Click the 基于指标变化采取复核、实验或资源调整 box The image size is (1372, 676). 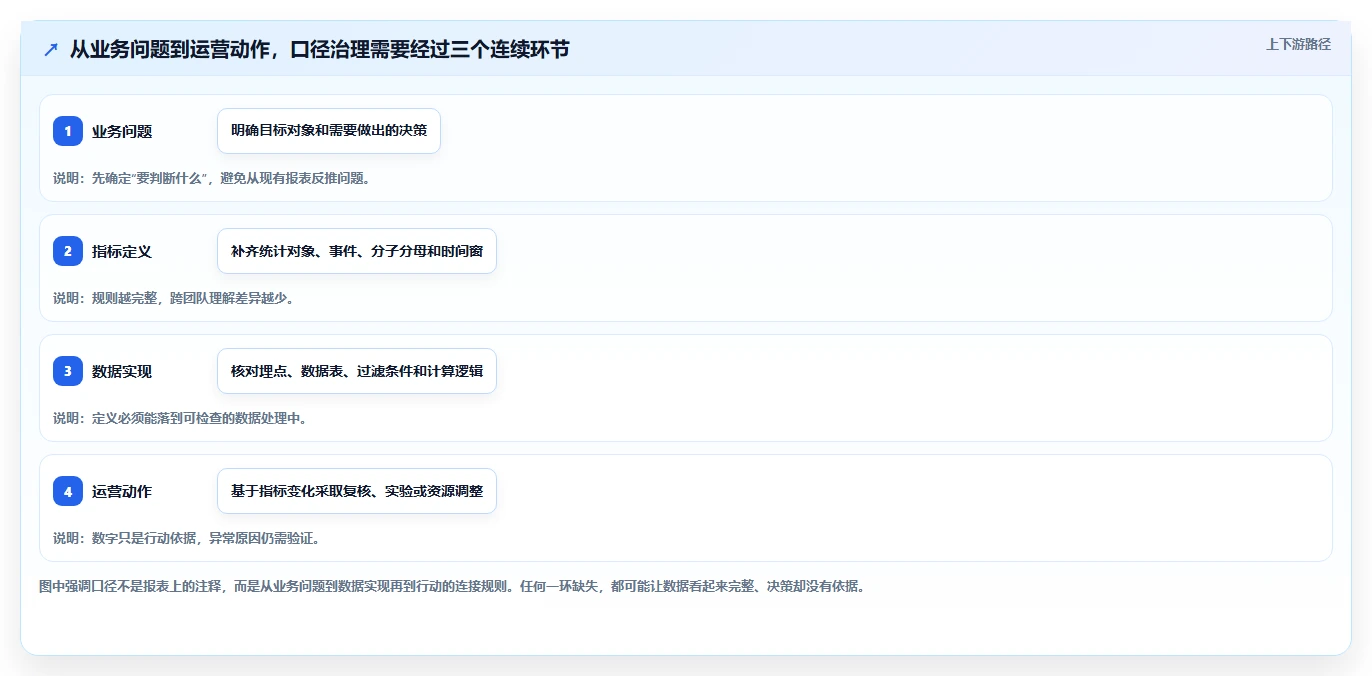(357, 491)
